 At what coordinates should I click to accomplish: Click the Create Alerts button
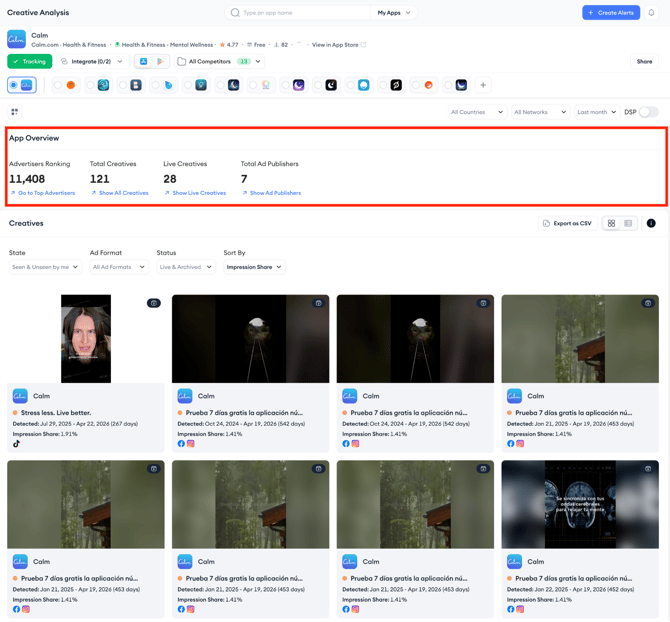(611, 13)
